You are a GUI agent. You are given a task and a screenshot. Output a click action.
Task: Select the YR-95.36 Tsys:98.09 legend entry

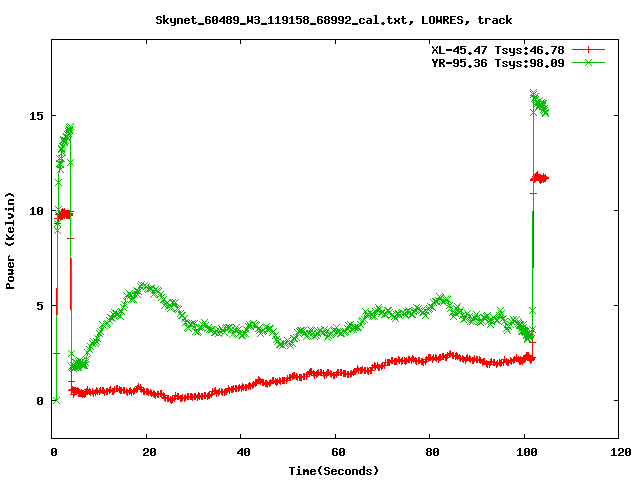[498, 63]
